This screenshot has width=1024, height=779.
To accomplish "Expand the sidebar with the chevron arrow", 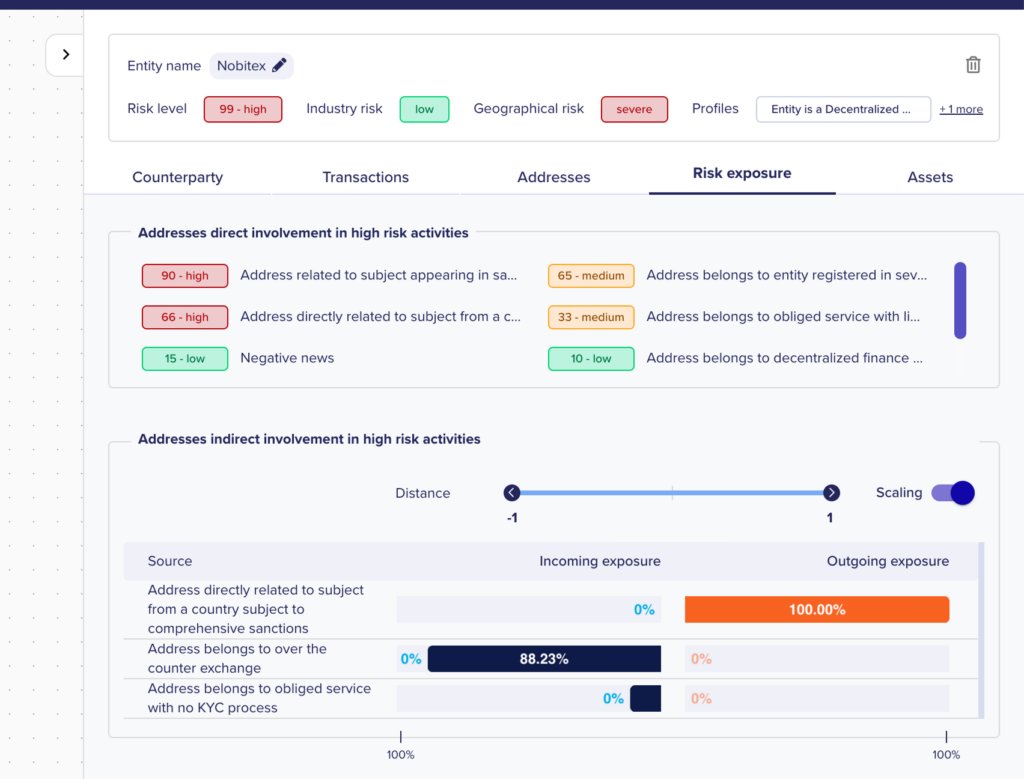I will [65, 54].
